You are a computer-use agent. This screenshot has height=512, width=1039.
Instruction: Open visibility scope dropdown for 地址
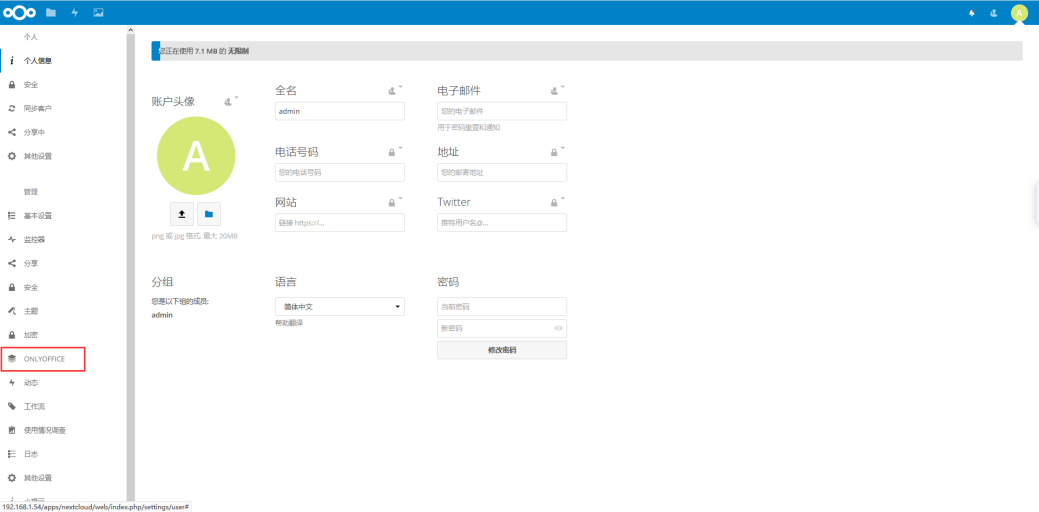557,152
